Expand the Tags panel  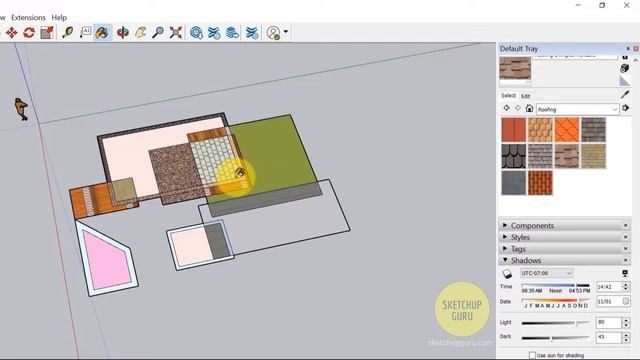(x=505, y=248)
